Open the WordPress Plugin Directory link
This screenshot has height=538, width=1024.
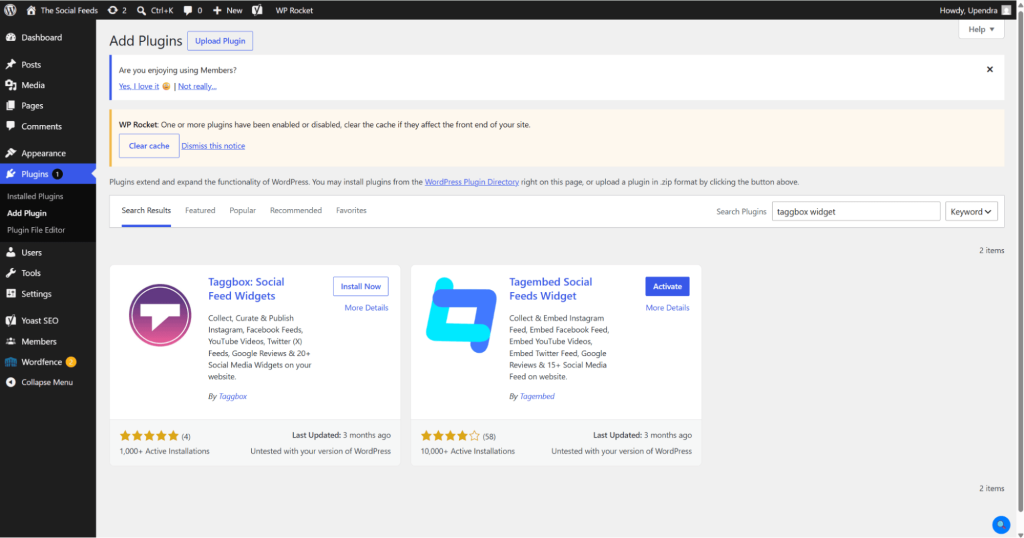click(x=472, y=182)
